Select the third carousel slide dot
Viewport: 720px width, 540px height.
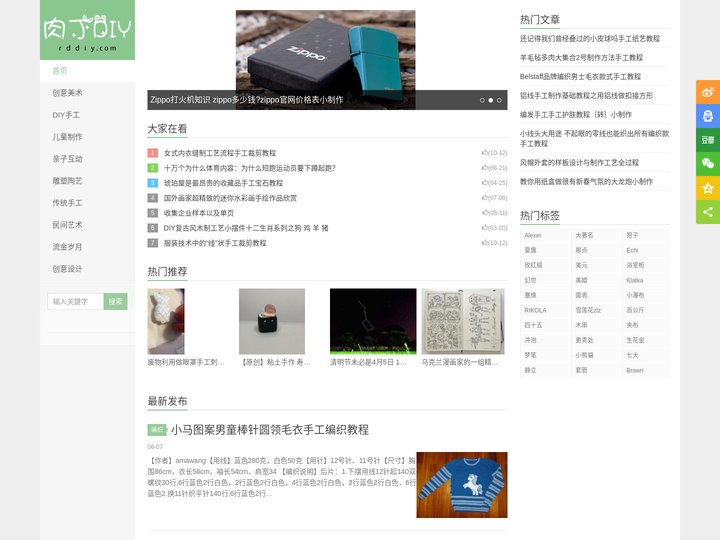tap(499, 100)
